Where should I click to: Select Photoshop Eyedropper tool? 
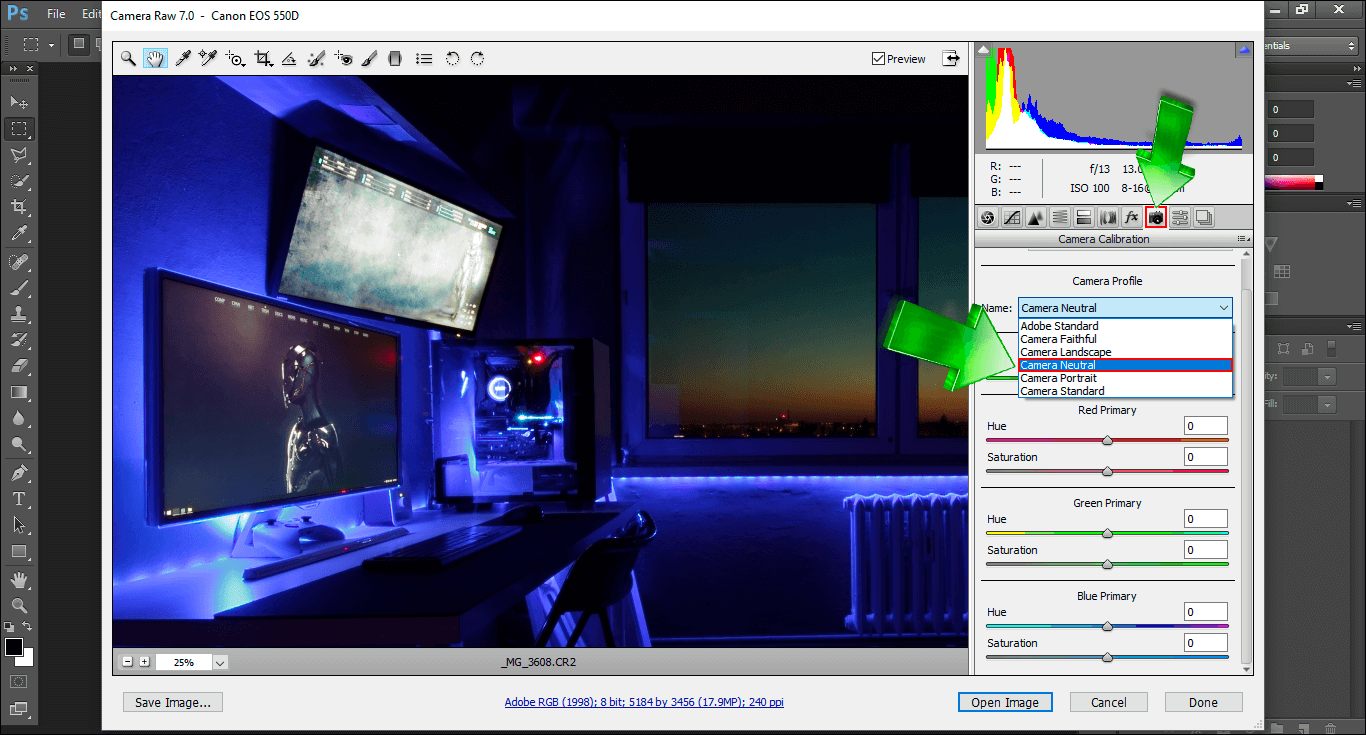point(18,234)
